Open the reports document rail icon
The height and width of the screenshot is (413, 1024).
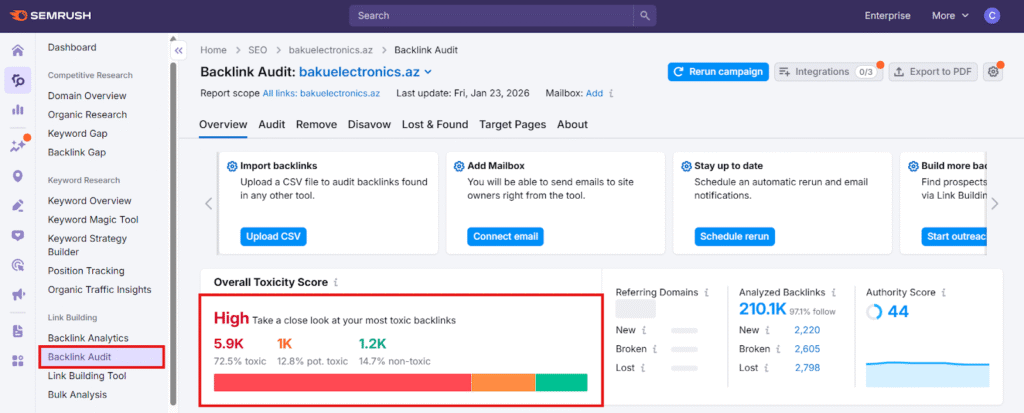pyautogui.click(x=18, y=331)
